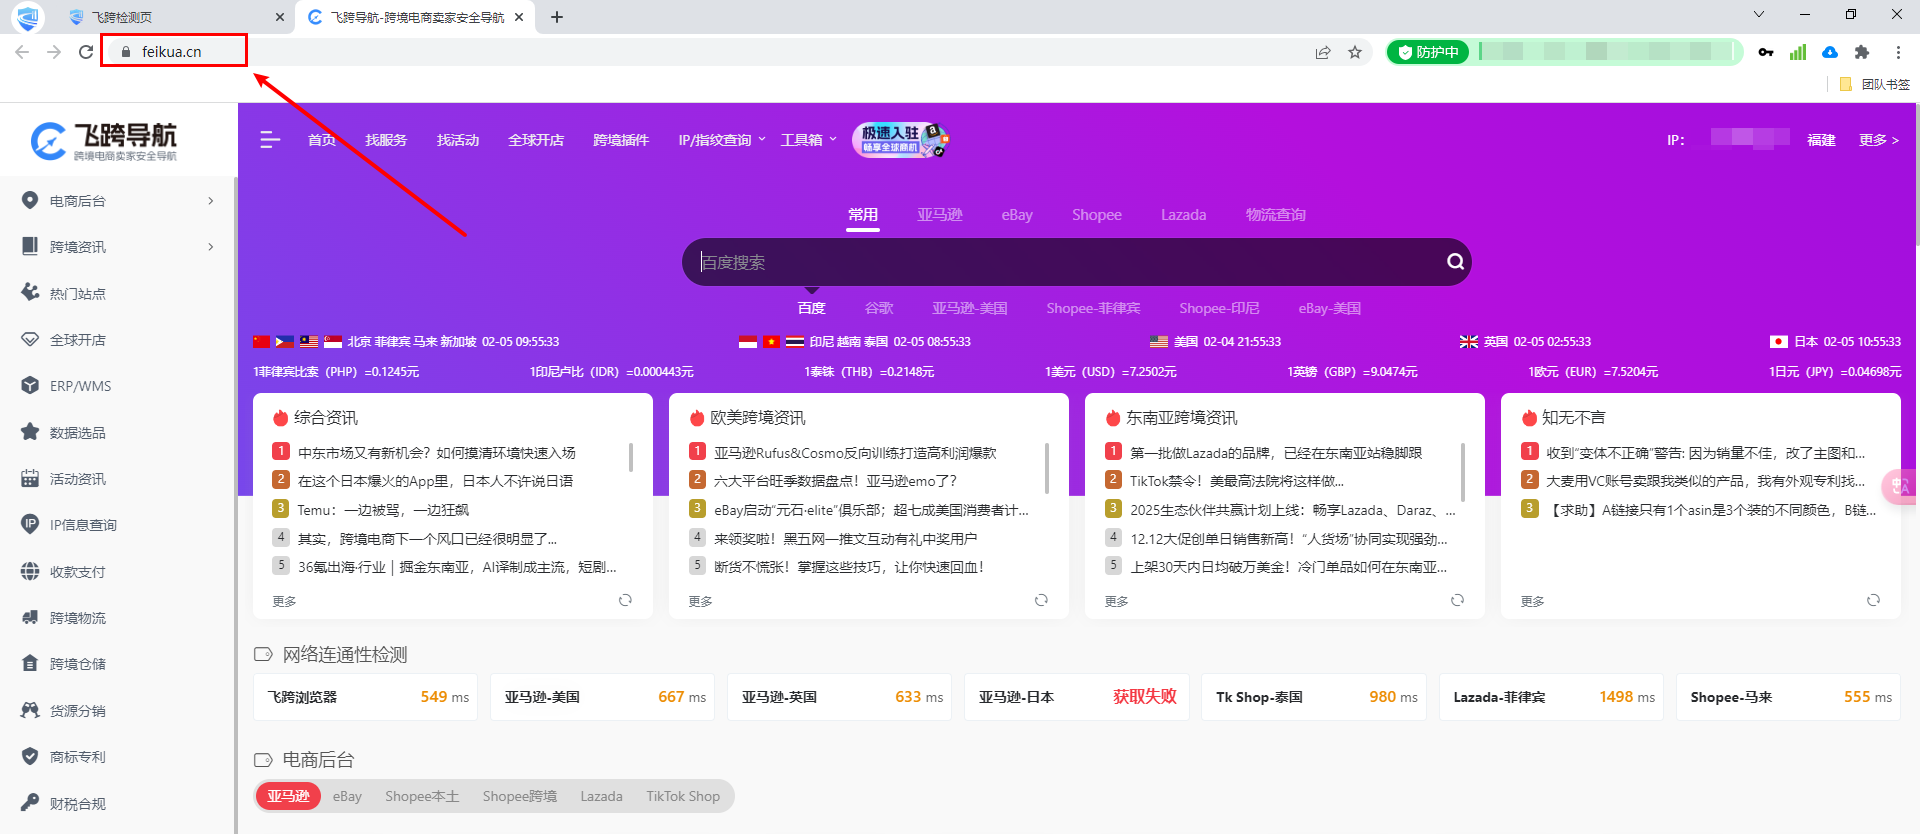
Task: Click the hamburger menu icon in purple header
Action: [x=269, y=140]
